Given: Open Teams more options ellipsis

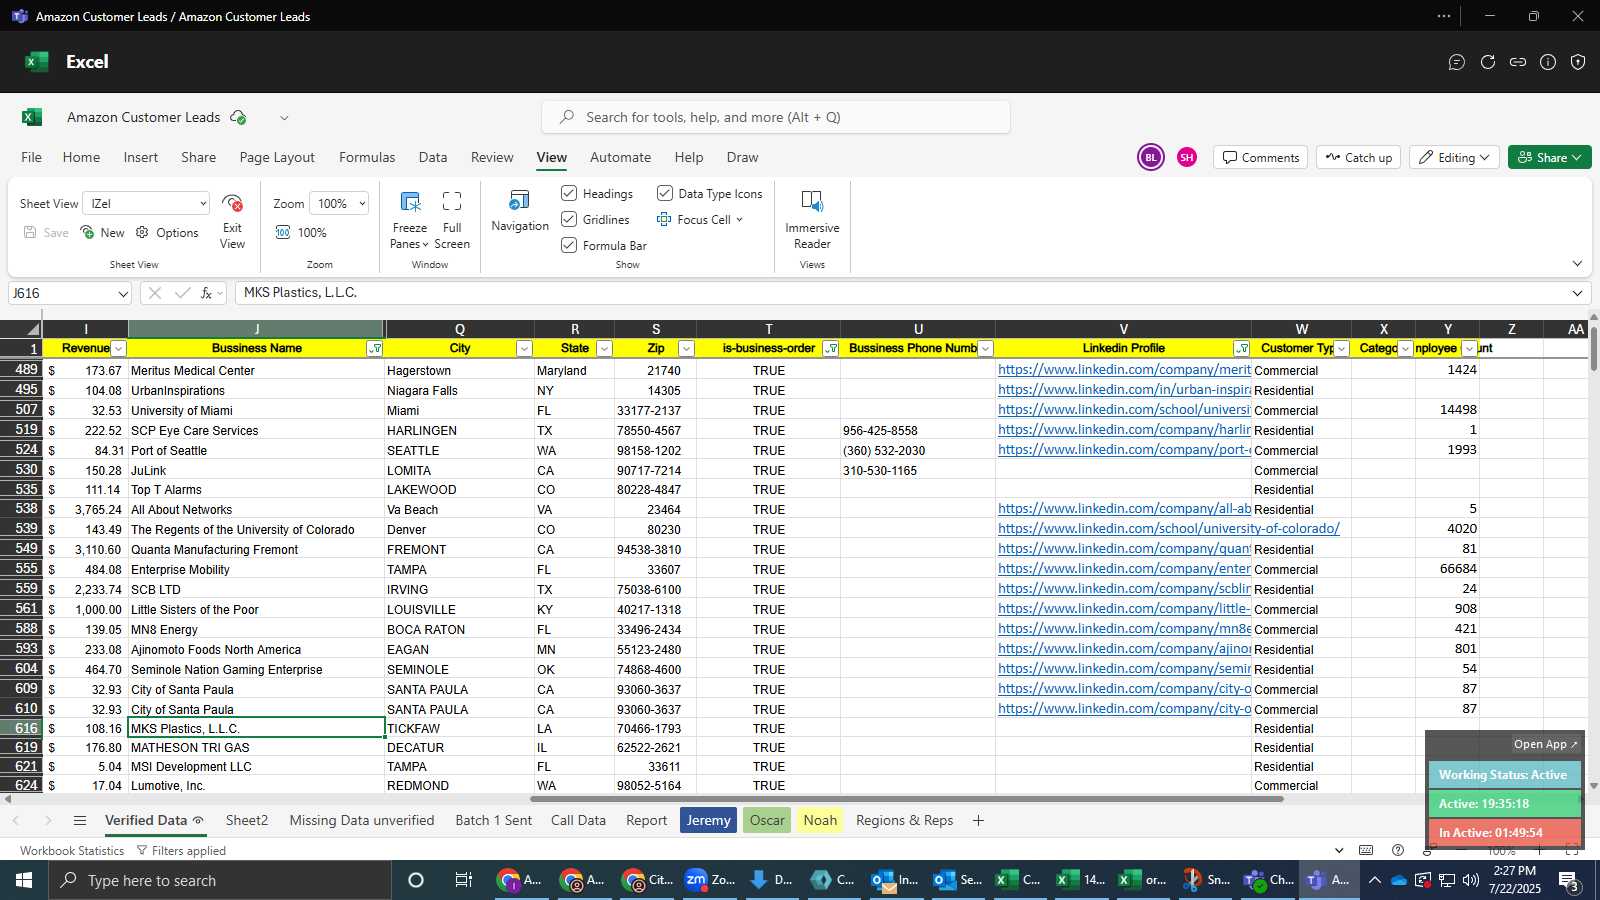Looking at the screenshot, I should (1444, 16).
